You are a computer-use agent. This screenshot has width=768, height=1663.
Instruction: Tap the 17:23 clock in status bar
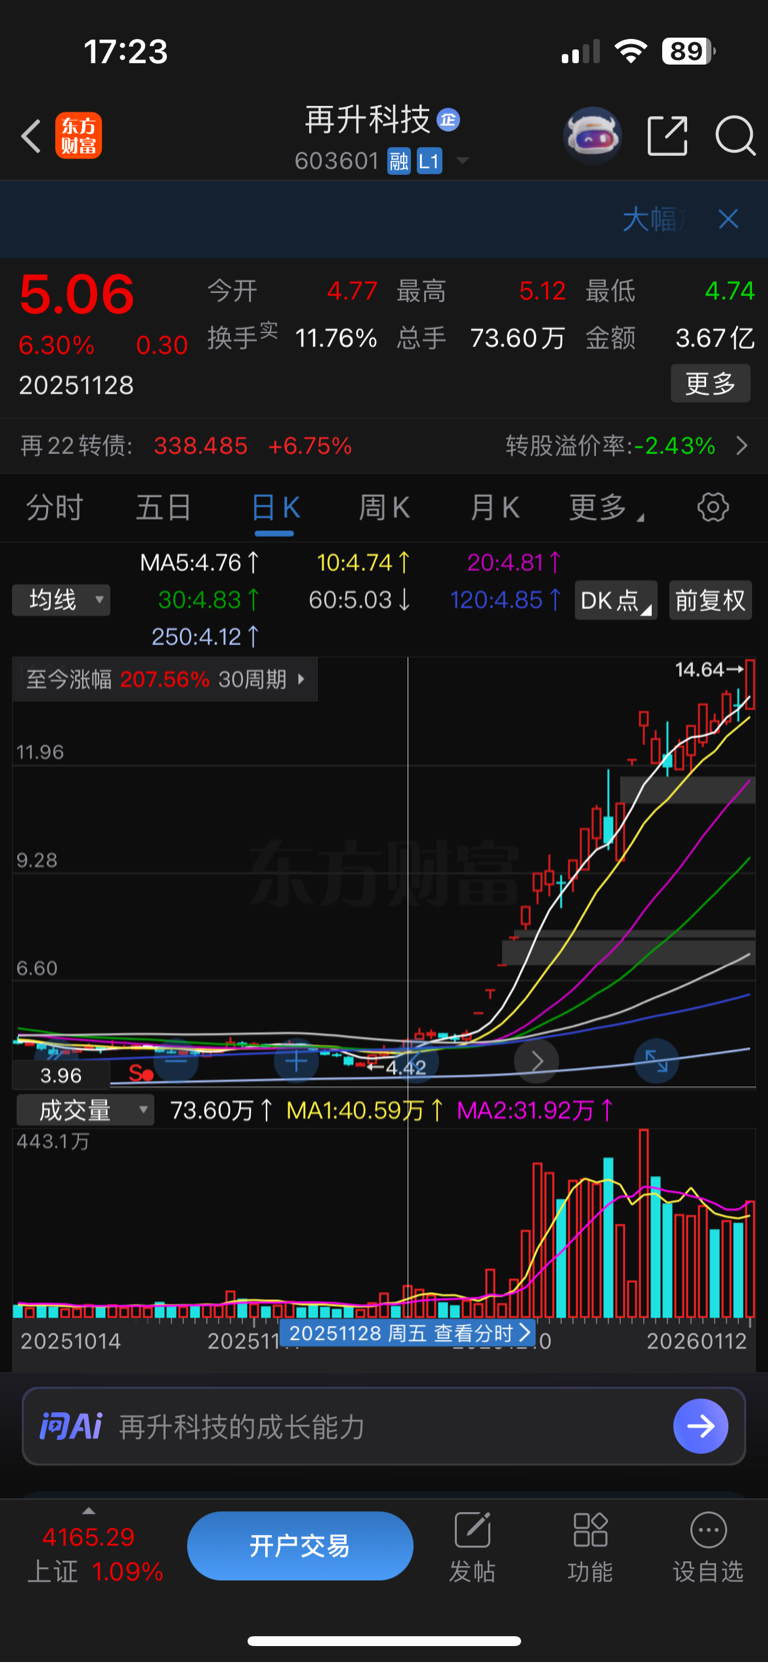(125, 51)
